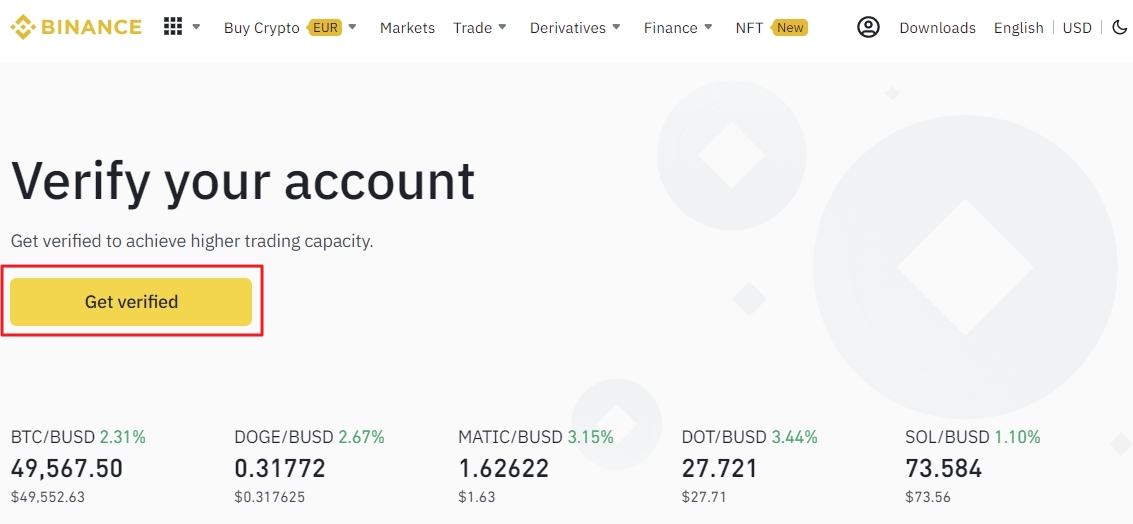Expand the Buy Crypto dropdown arrow
Viewport: 1133px width, 524px height.
coord(353,27)
